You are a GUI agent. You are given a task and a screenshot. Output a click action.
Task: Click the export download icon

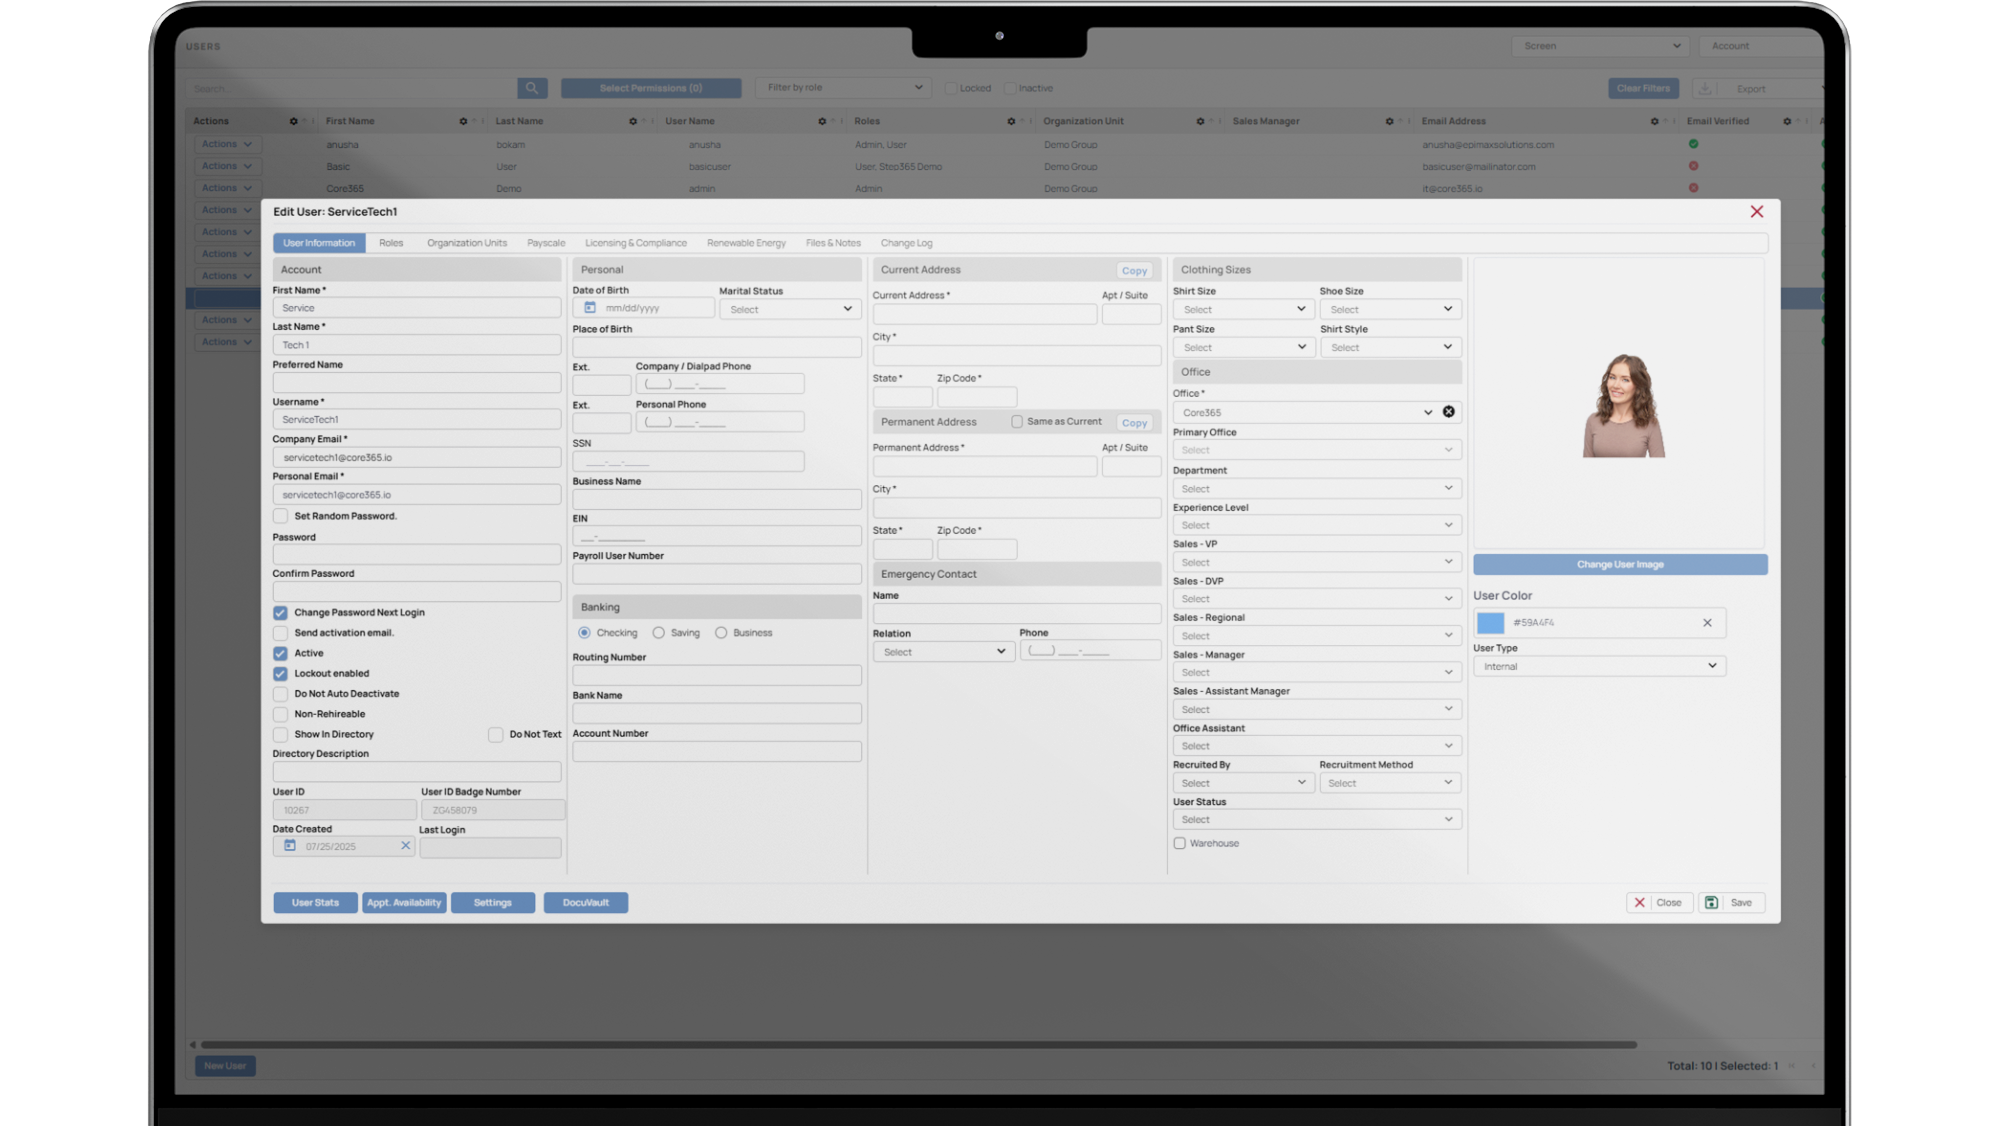point(1705,89)
